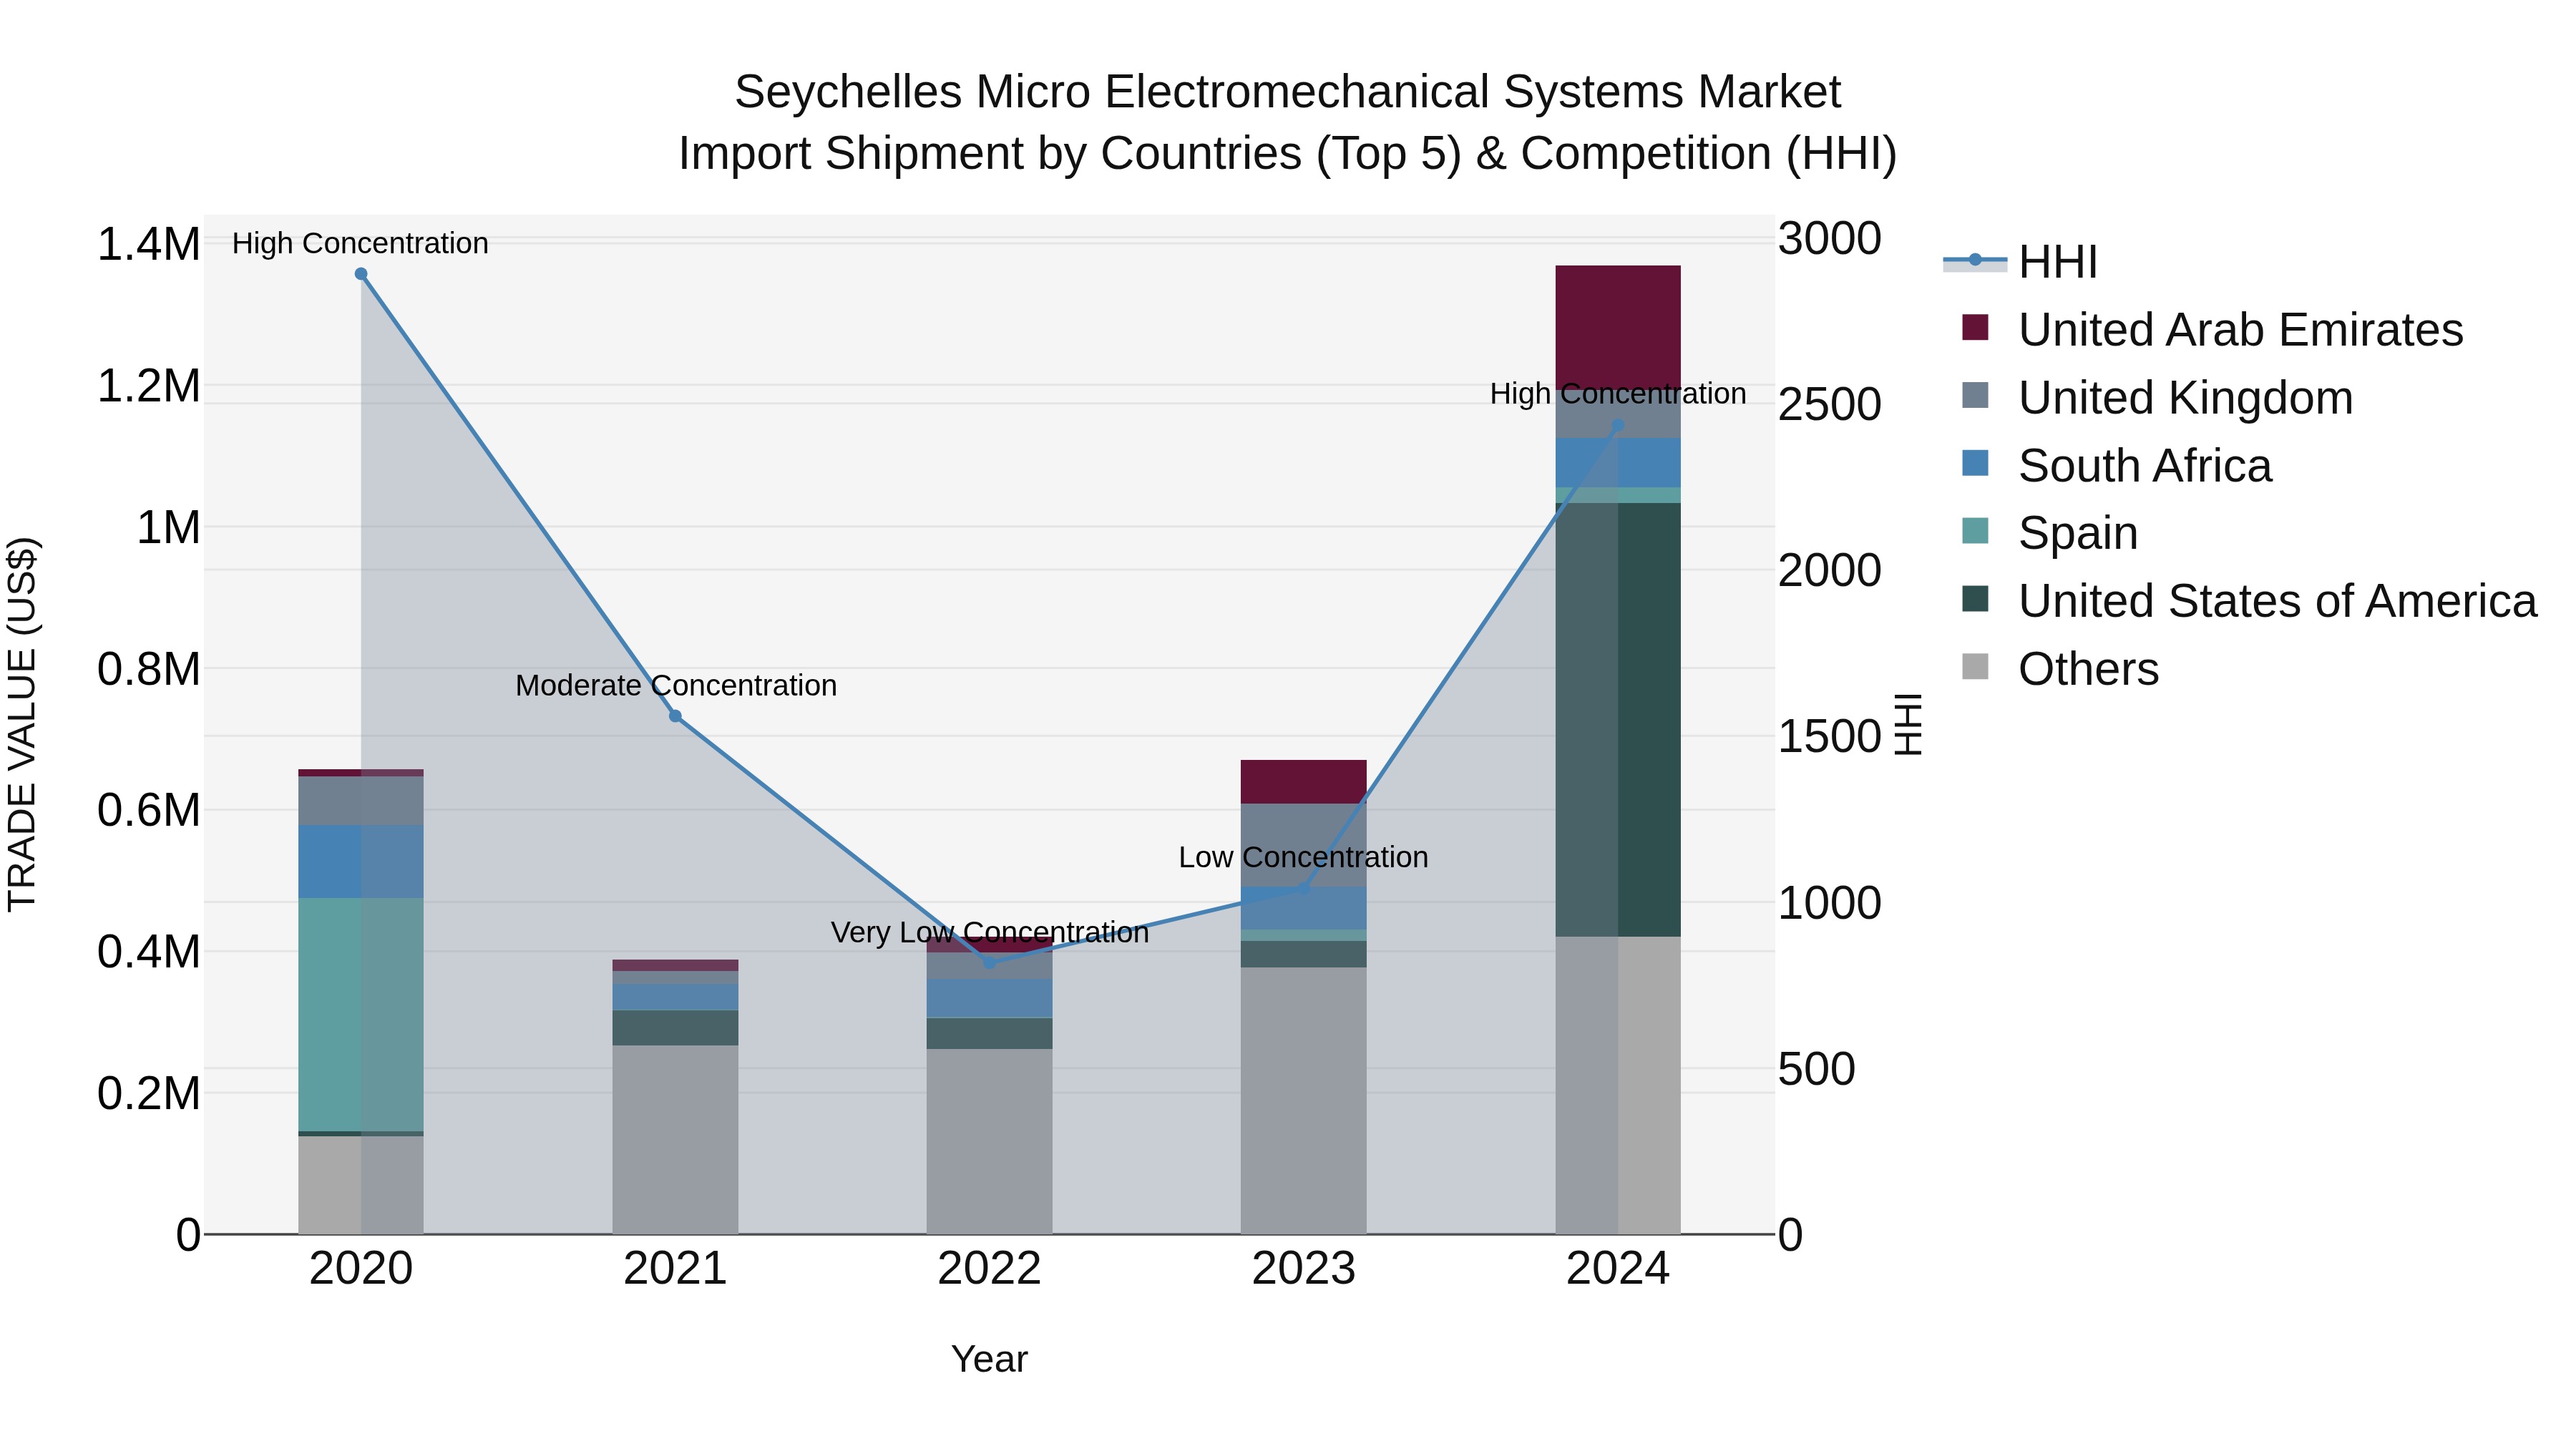Click the United Arab Emirates maroon swatch
The height and width of the screenshot is (1449, 2576).
(1975, 327)
